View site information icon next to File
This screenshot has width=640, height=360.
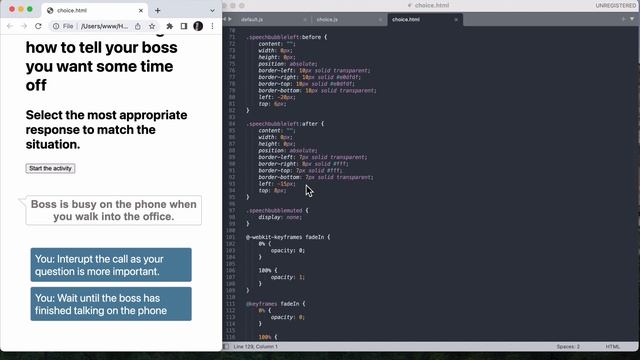pos(56,26)
